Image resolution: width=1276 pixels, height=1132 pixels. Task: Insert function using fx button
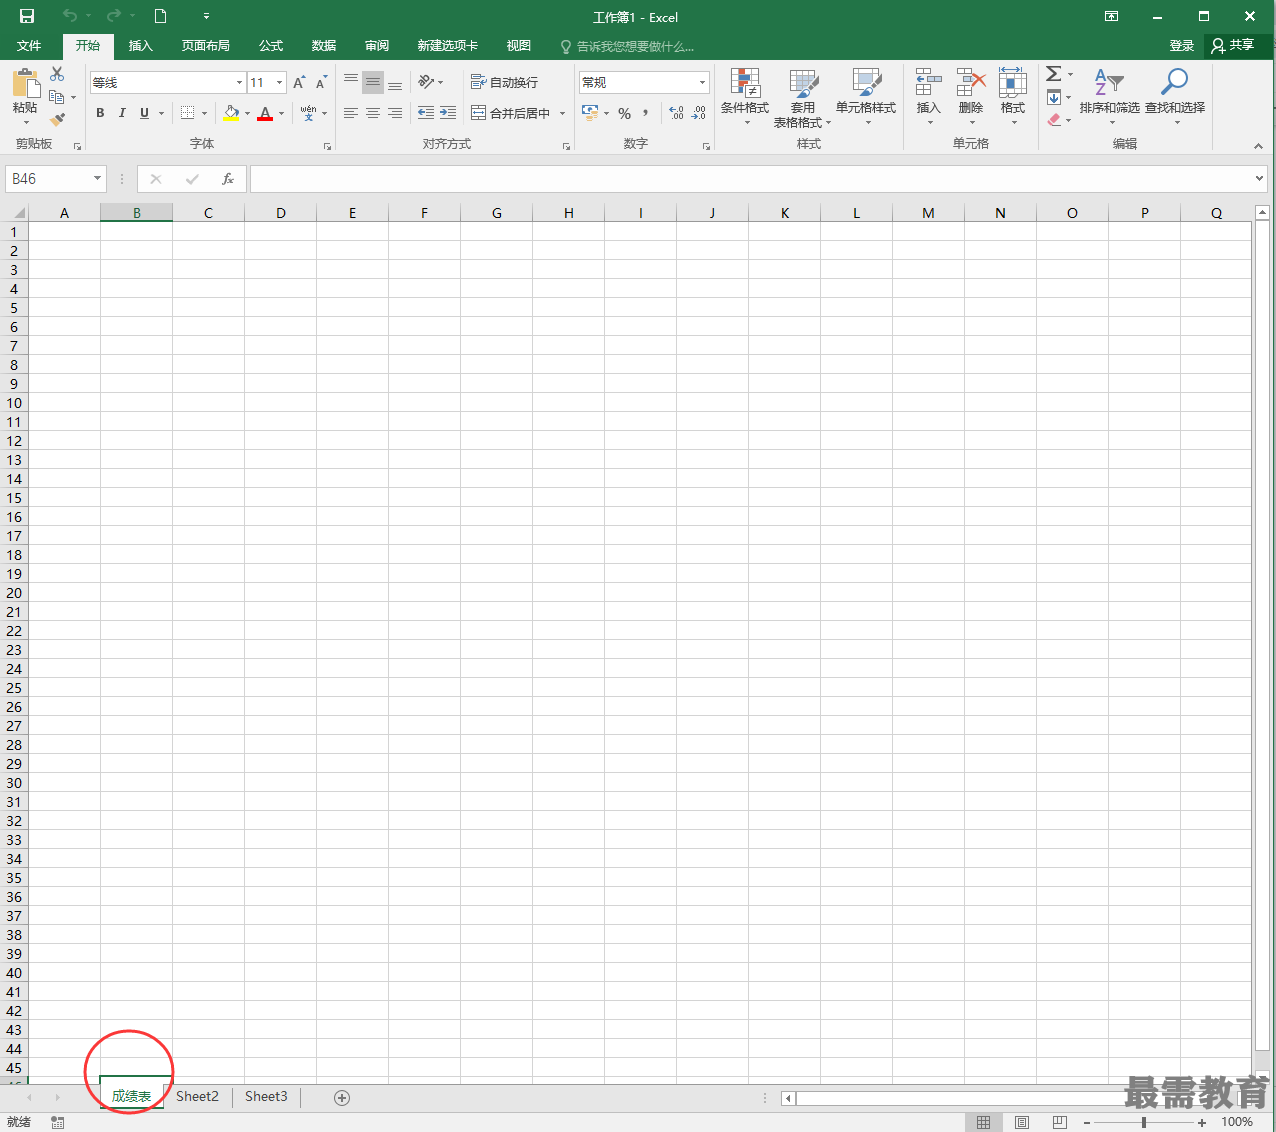[228, 179]
